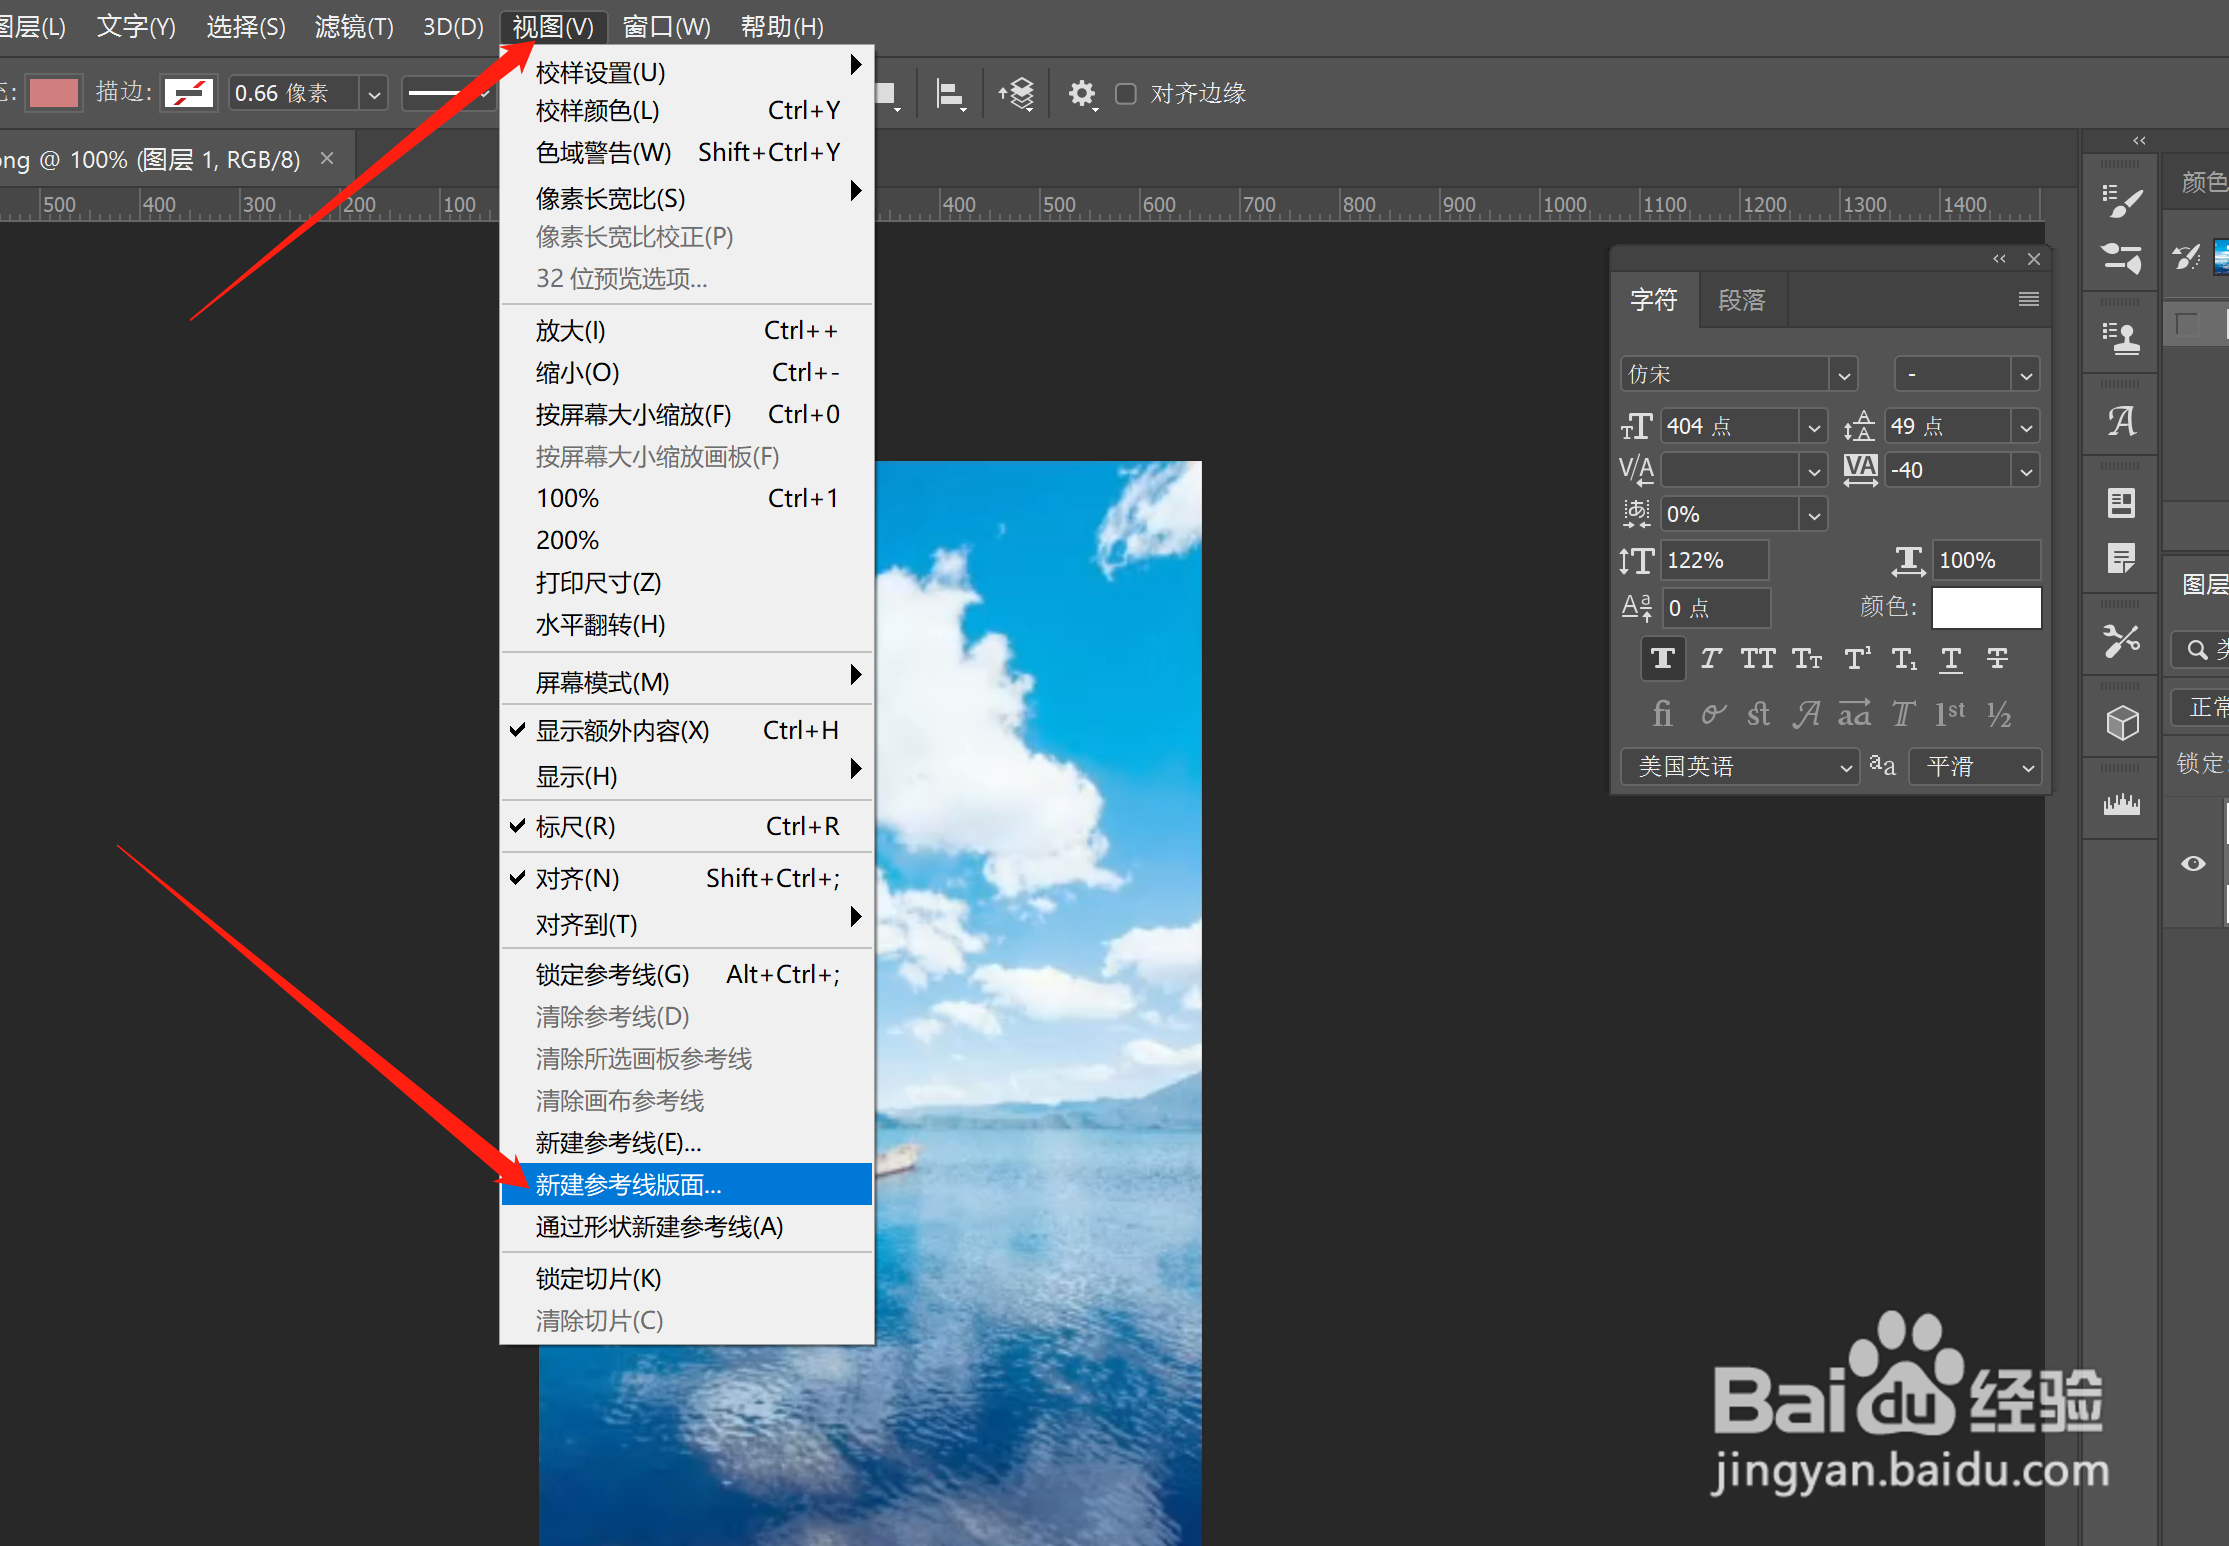The height and width of the screenshot is (1546, 2229).
Task: Click the path alignment icon in options bar
Action: point(950,94)
